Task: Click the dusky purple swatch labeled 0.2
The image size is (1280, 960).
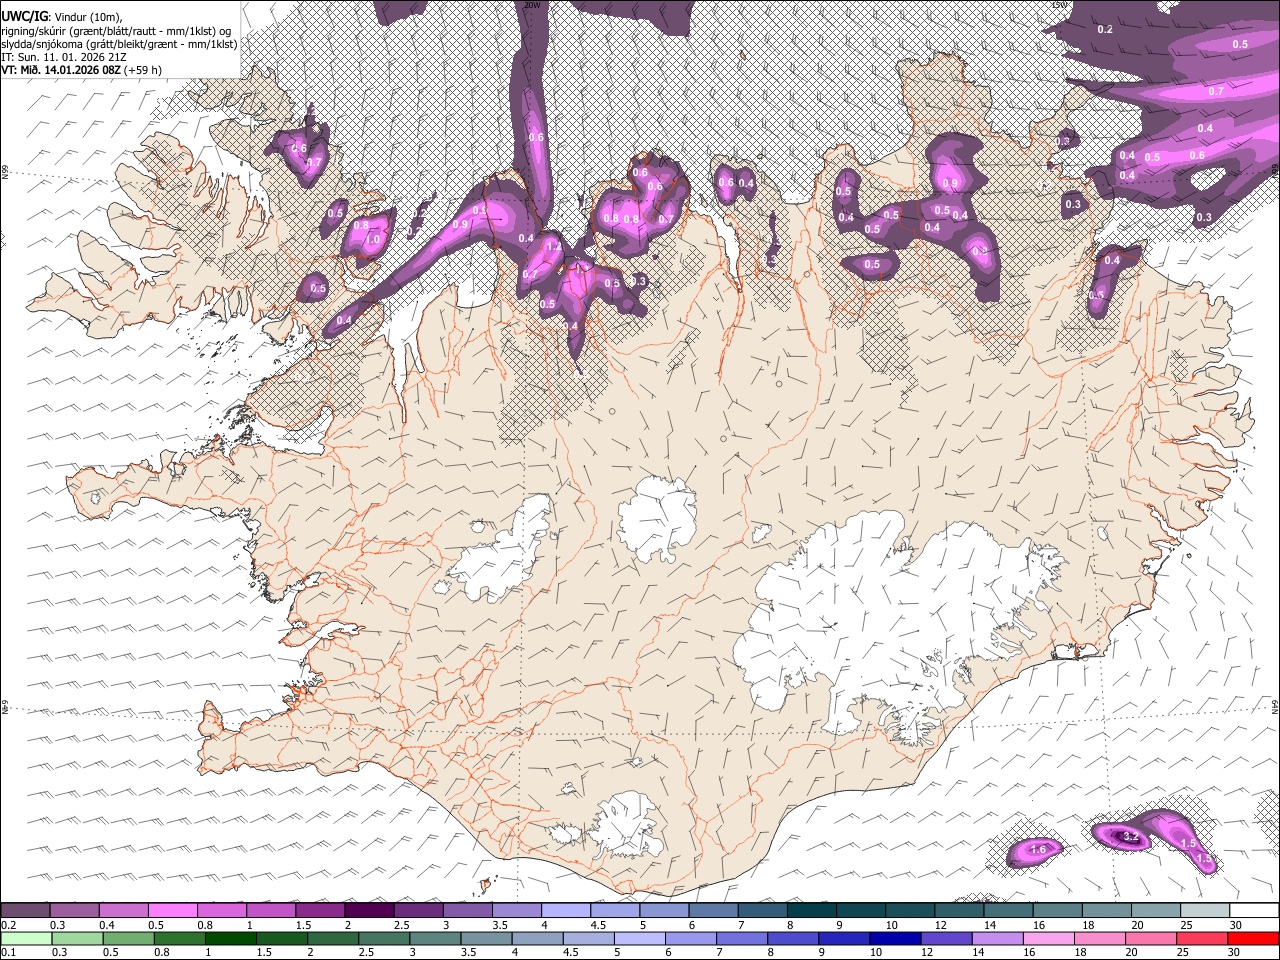Action: 25,910
